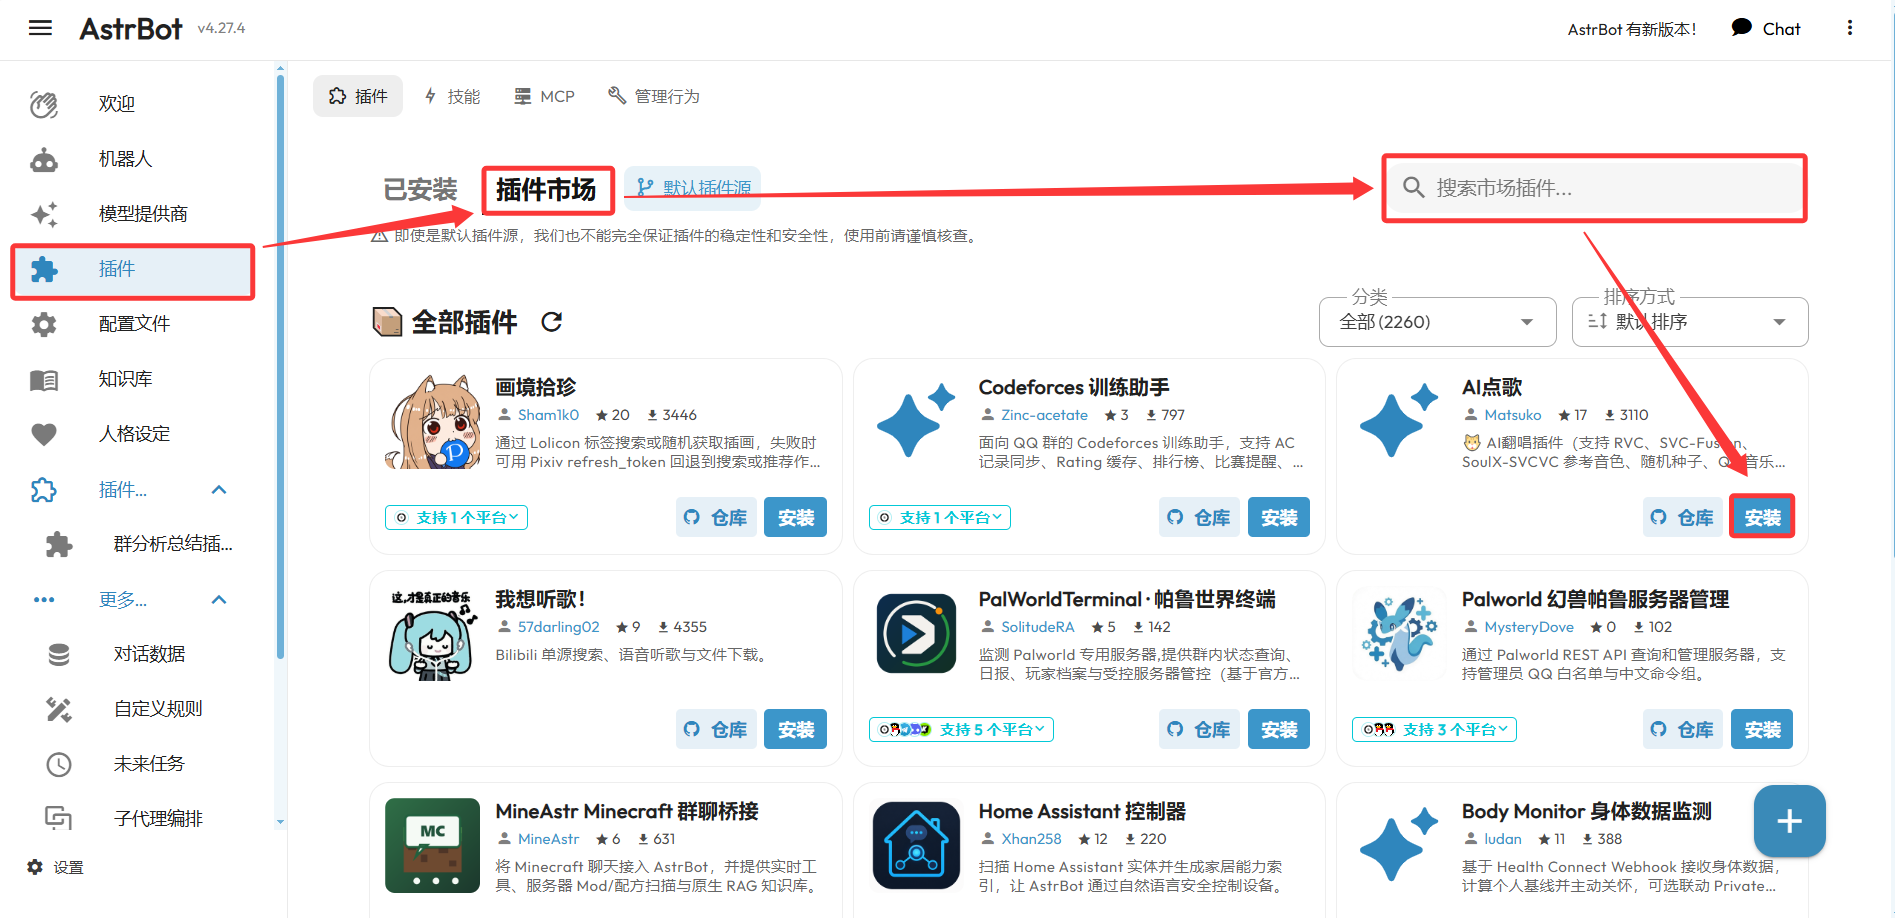The image size is (1895, 918).
Task: Open author Zinc-acetate link
Action: tap(1044, 415)
